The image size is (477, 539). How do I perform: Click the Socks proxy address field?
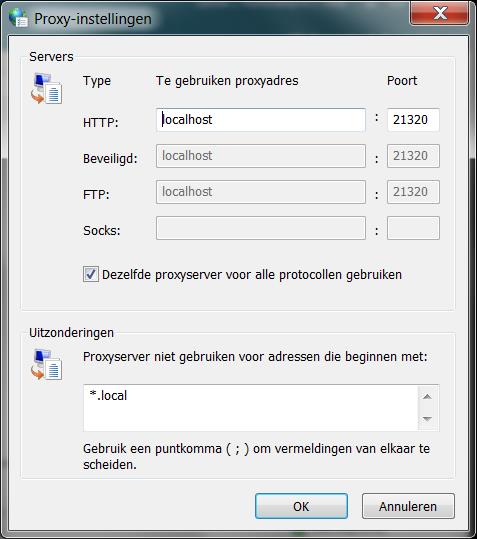tap(261, 228)
